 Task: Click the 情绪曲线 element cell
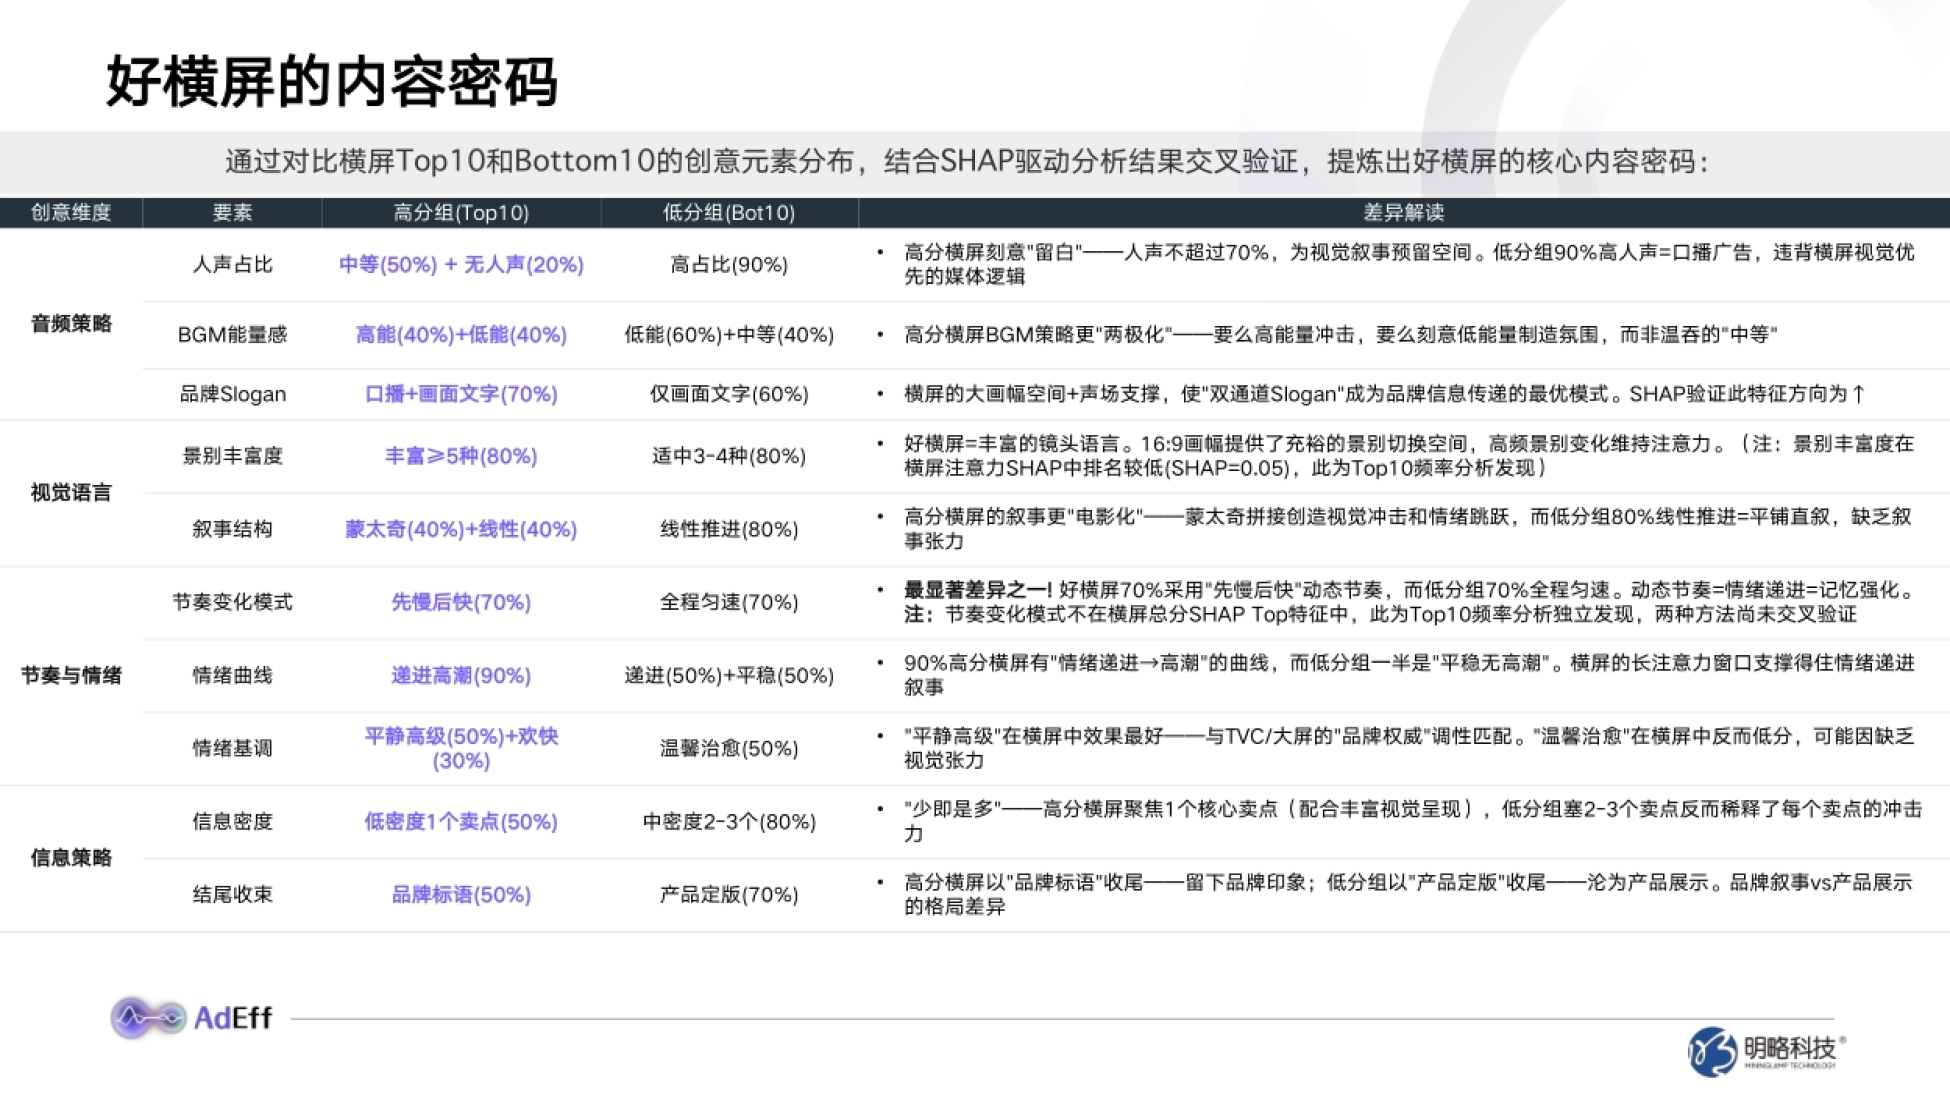pyautogui.click(x=232, y=675)
